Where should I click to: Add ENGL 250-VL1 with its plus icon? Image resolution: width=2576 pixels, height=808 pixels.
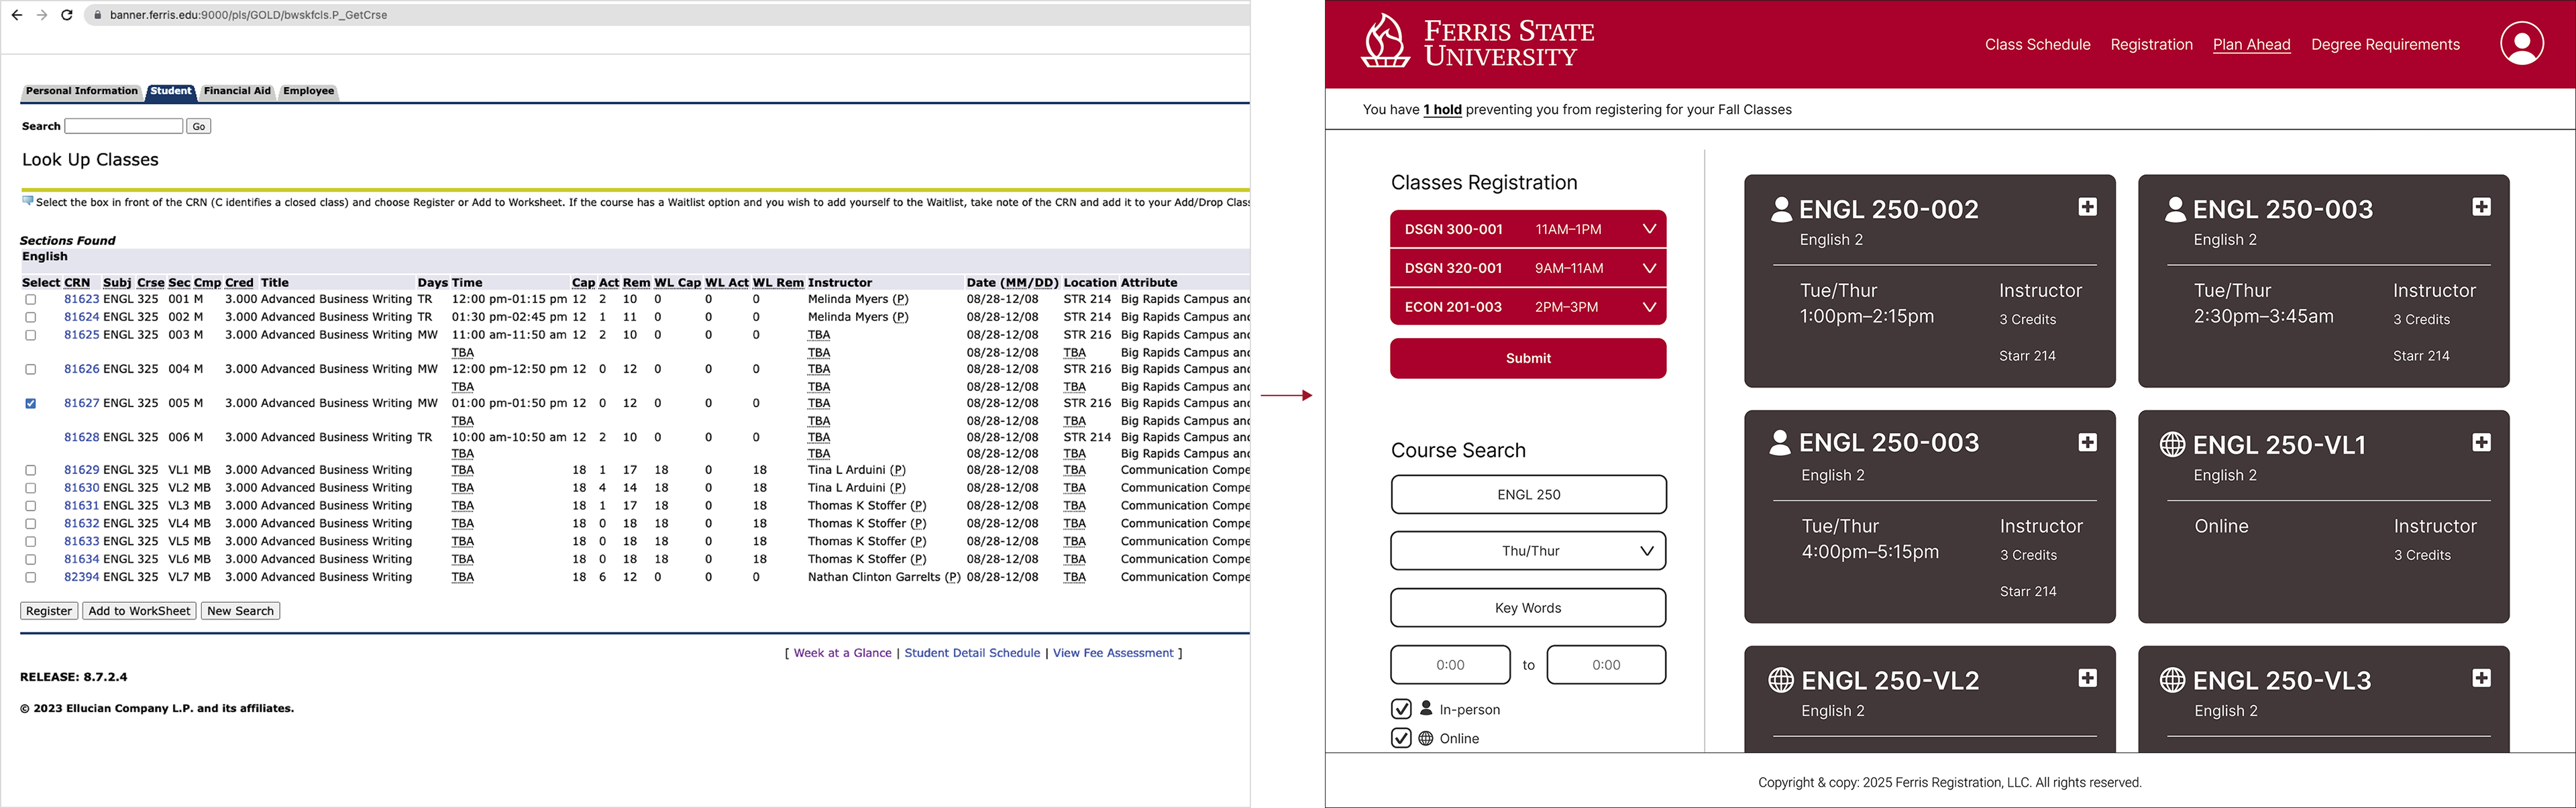pyautogui.click(x=2481, y=442)
